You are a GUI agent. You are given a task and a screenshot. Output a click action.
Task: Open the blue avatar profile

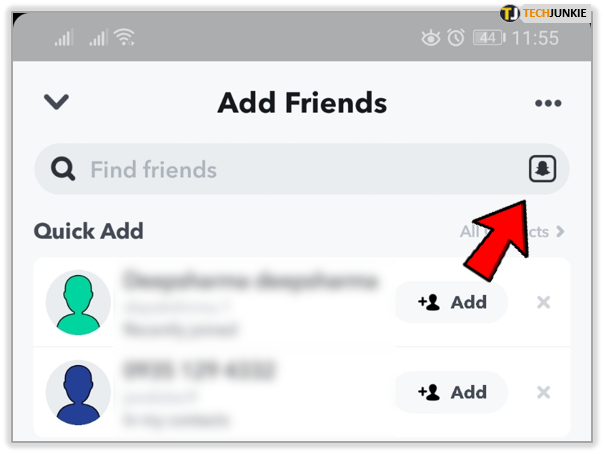78,392
